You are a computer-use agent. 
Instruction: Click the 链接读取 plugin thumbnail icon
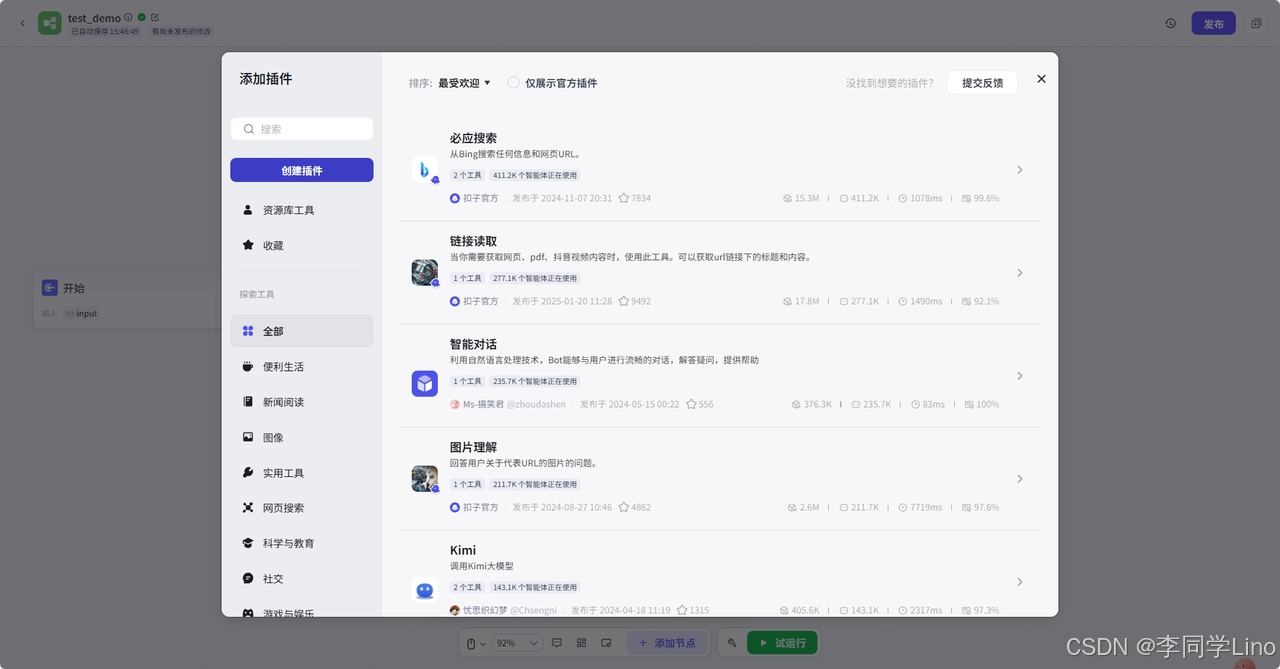424,273
